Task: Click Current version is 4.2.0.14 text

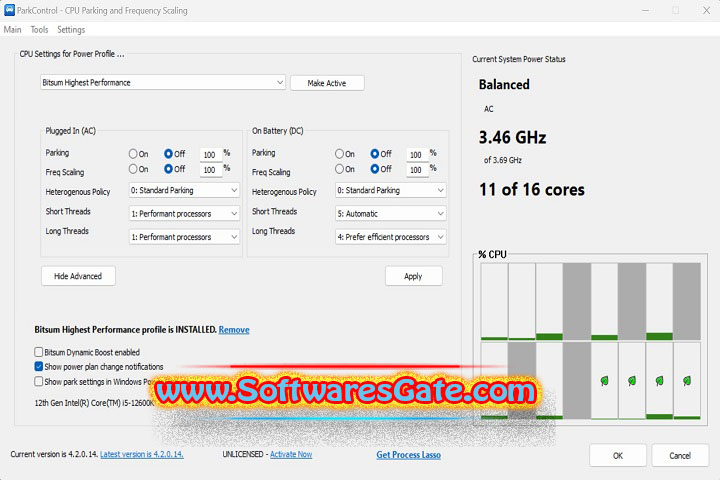Action: pos(54,454)
